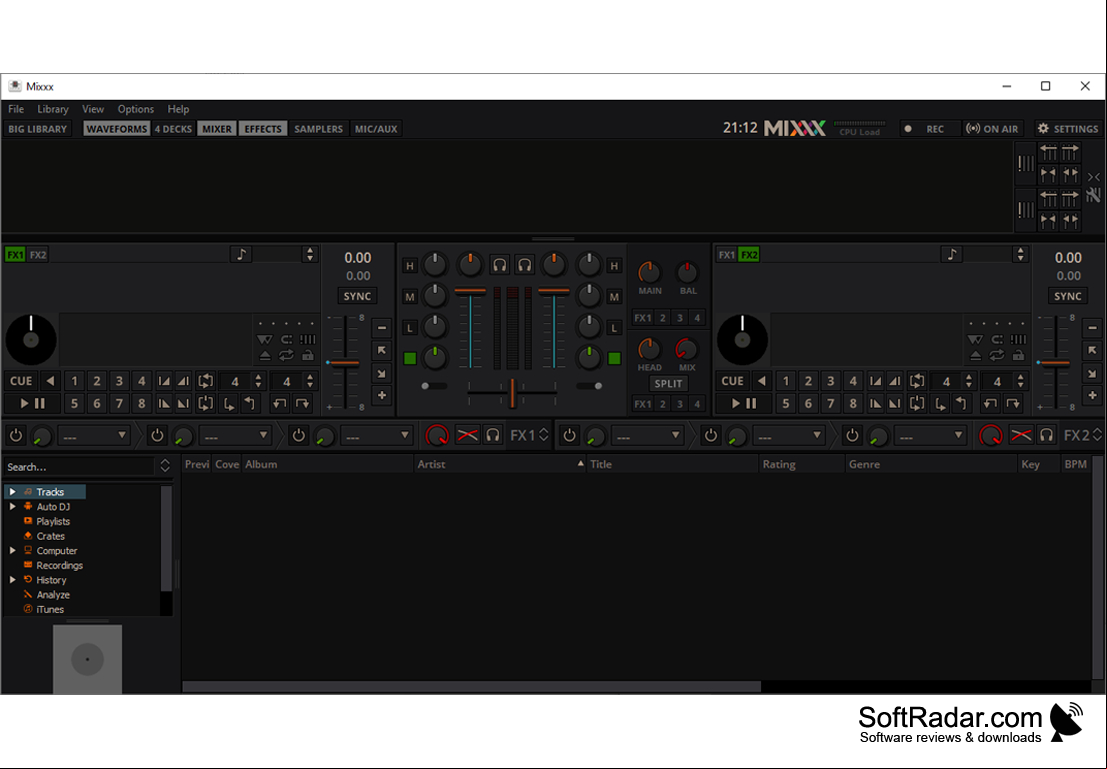Open first effect dropdown in FX2
Image resolution: width=1107 pixels, height=769 pixels.
tap(647, 436)
